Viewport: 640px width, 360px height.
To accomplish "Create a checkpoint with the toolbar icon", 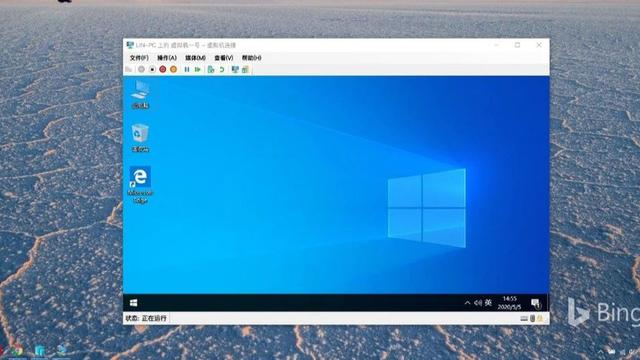I will point(211,69).
